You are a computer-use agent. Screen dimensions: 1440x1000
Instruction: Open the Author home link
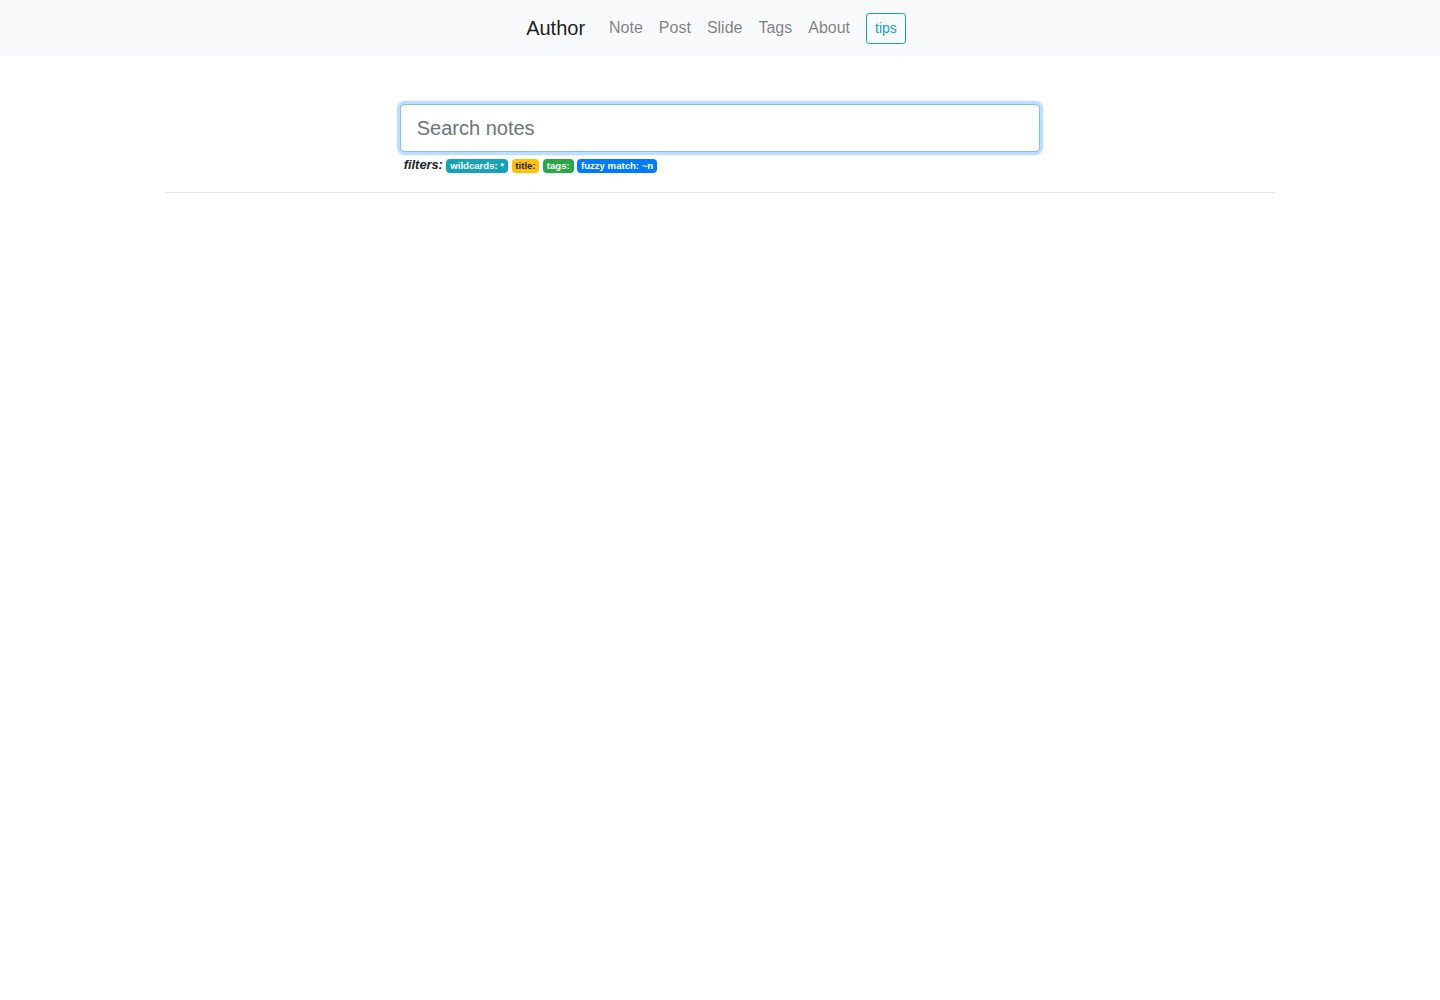tap(555, 28)
